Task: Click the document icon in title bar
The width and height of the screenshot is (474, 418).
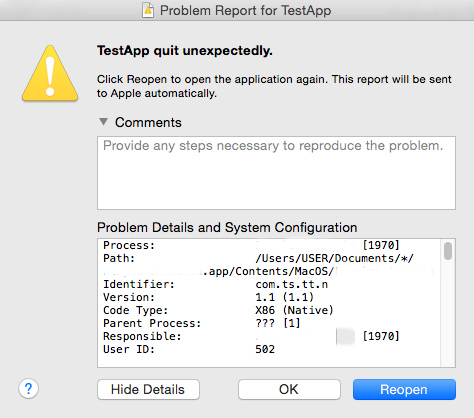Action: click(x=148, y=10)
